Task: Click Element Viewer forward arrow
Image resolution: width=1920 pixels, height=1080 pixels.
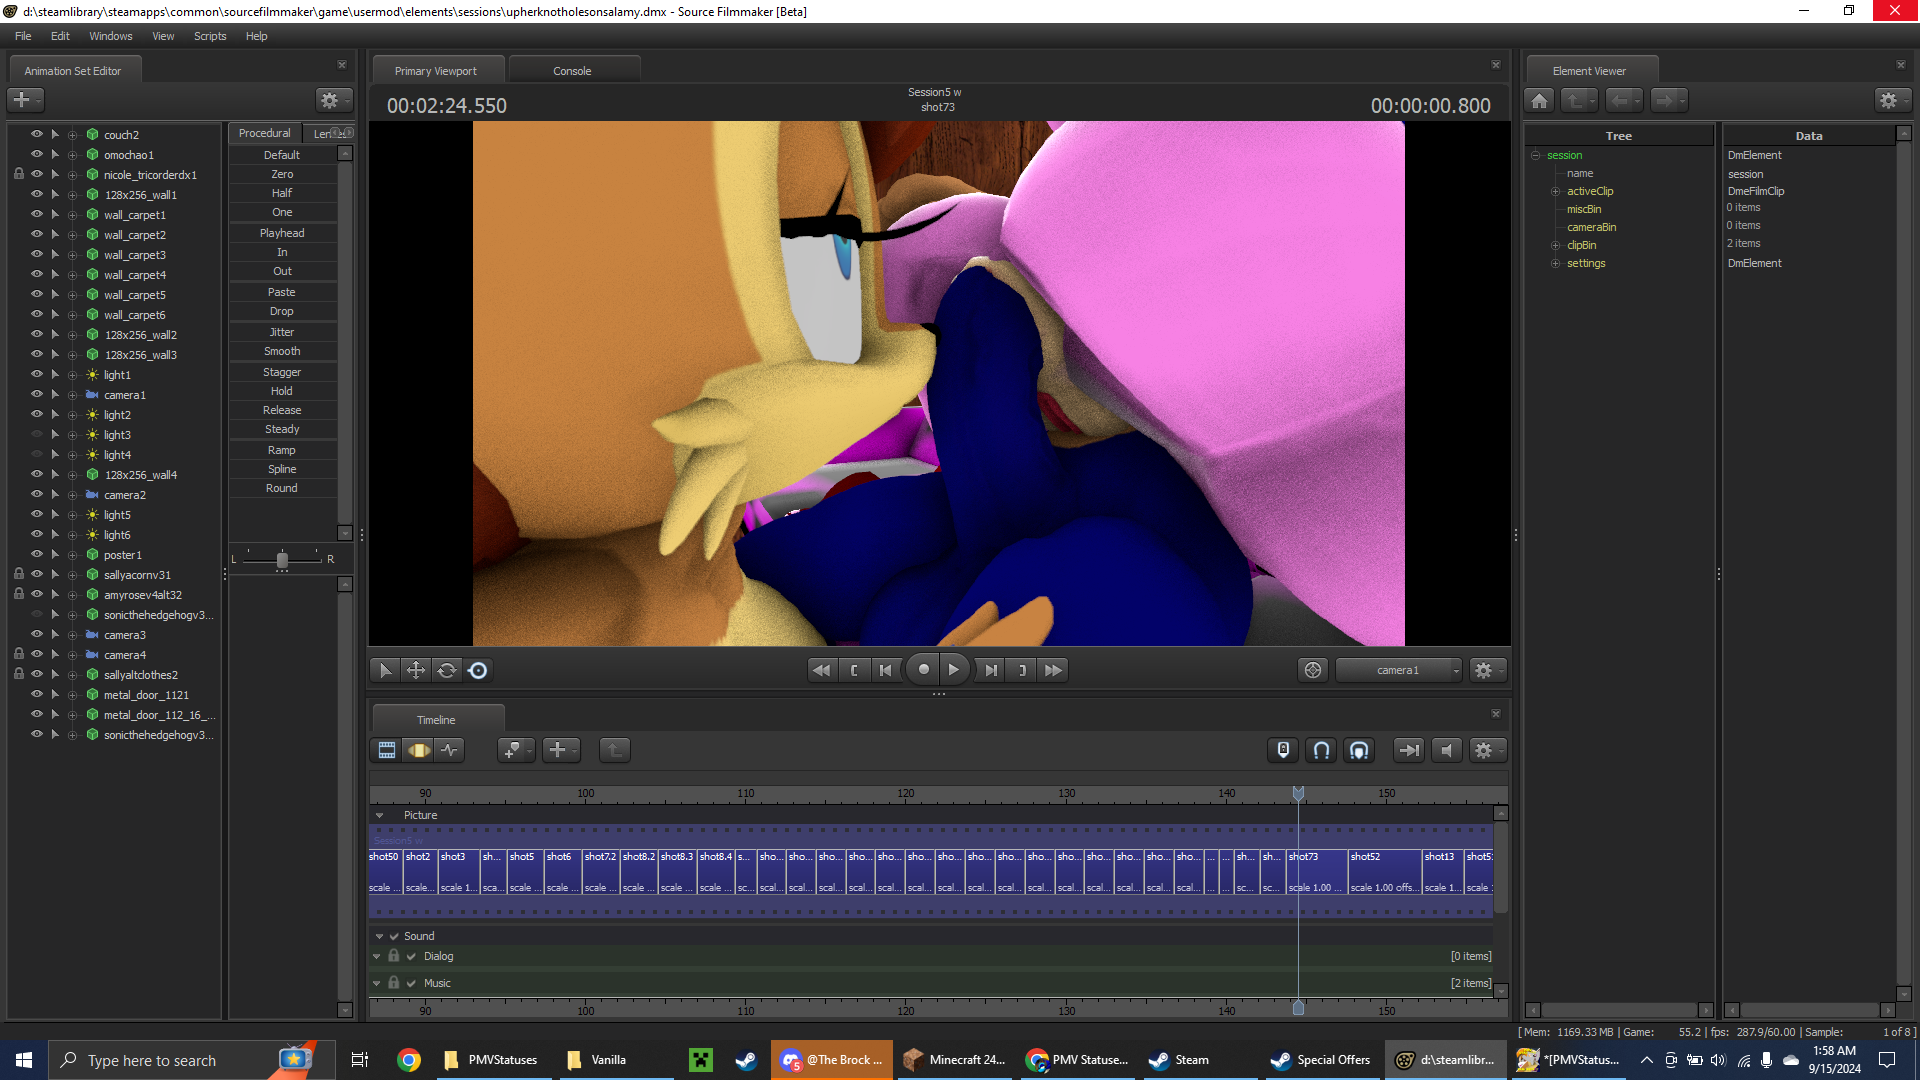Action: pyautogui.click(x=1668, y=100)
